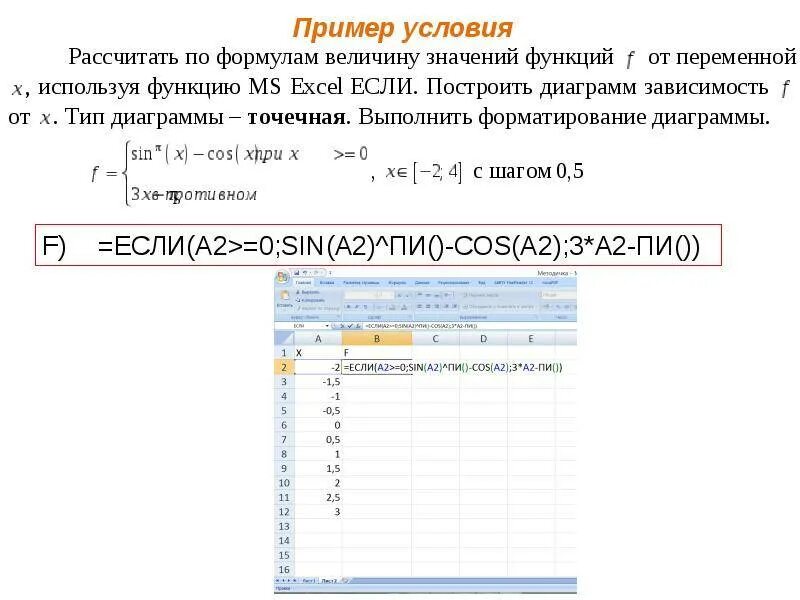This screenshot has width=800, height=600.
Task: Open the Данные ribbon tab
Action: coord(421,283)
